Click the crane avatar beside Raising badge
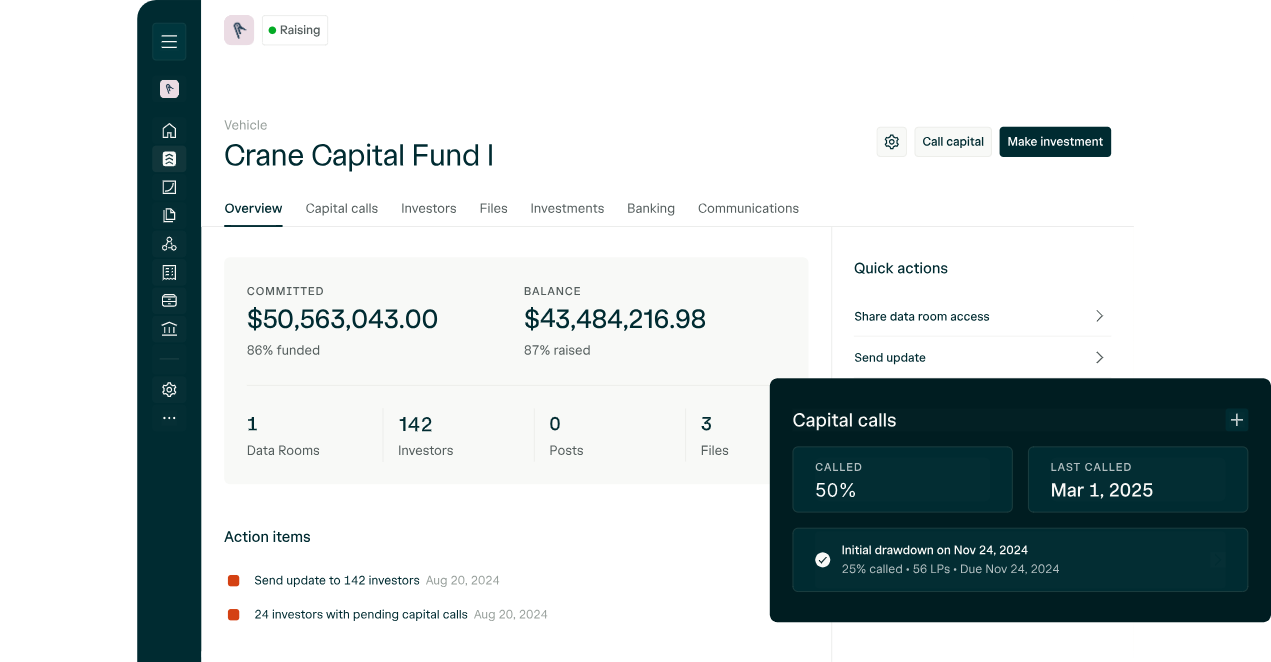1271x662 pixels. [x=239, y=30]
